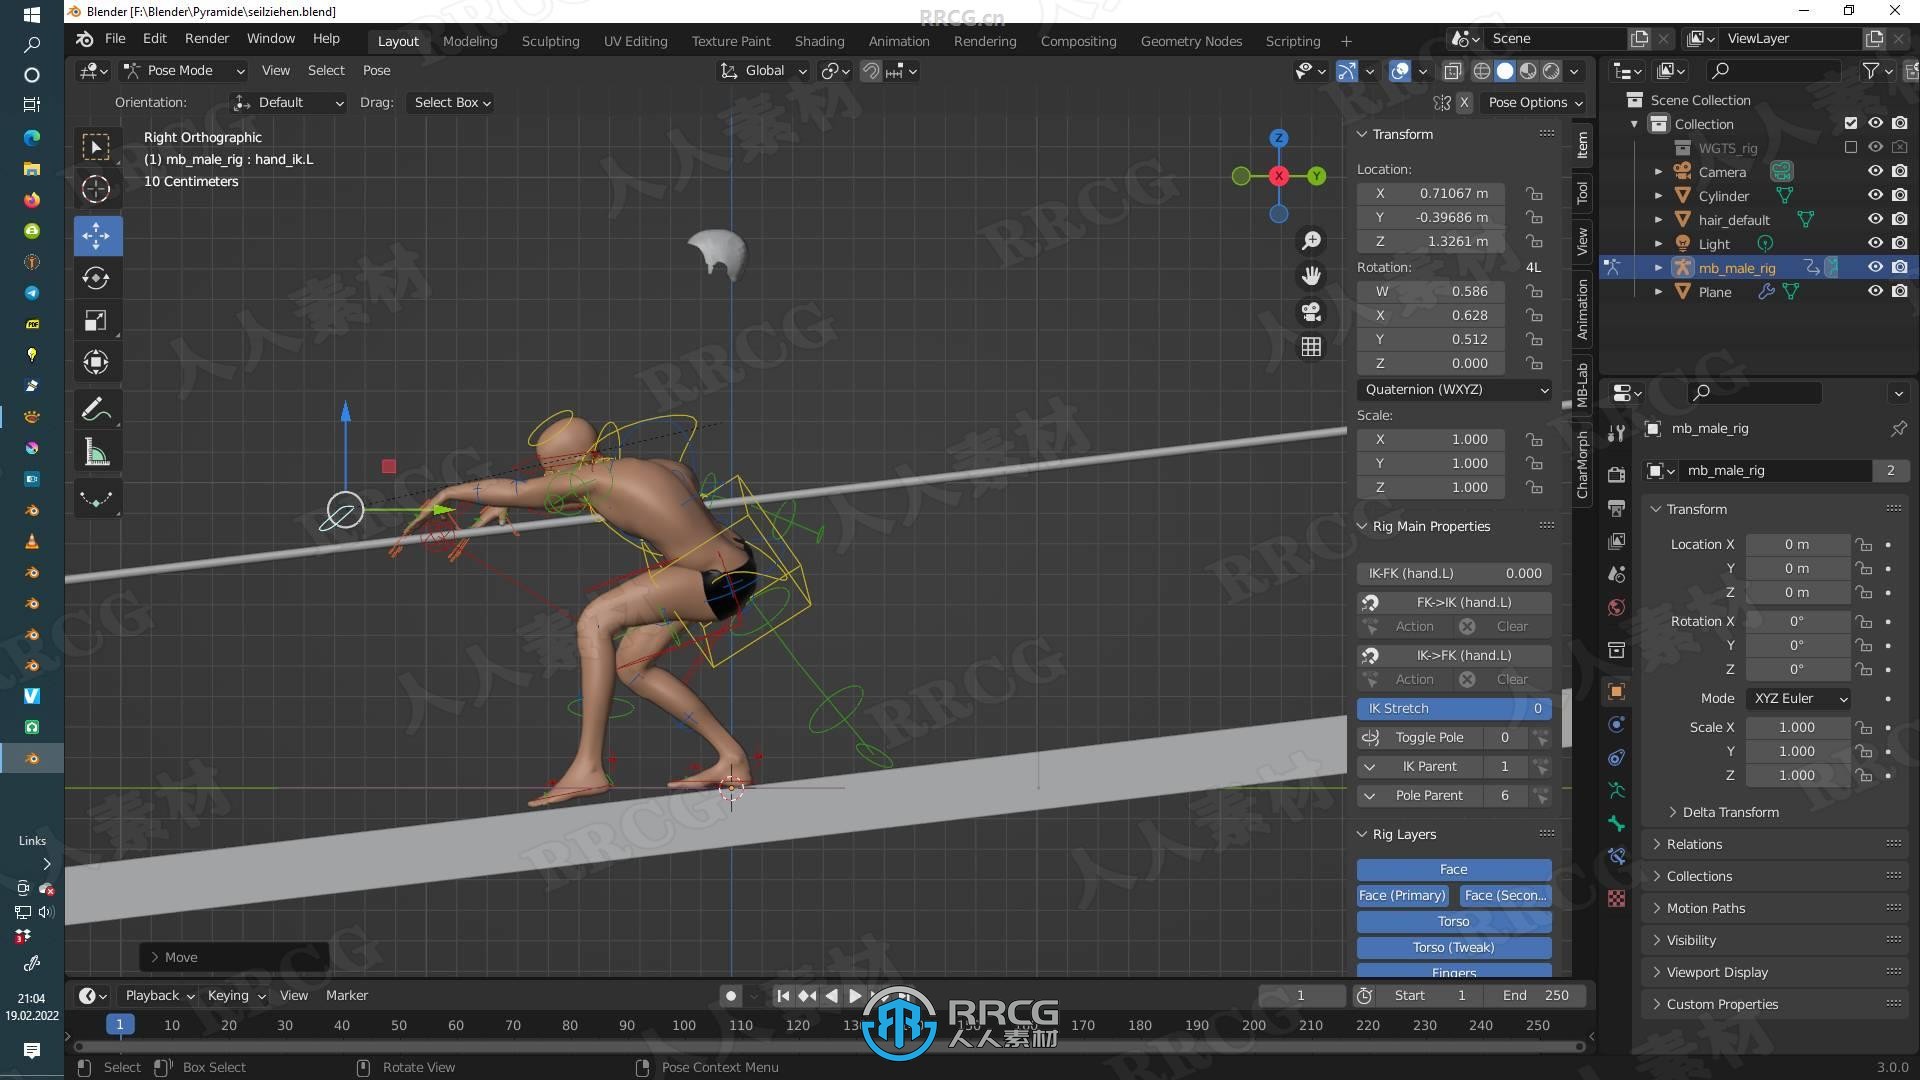Select the Move tool

(96, 236)
